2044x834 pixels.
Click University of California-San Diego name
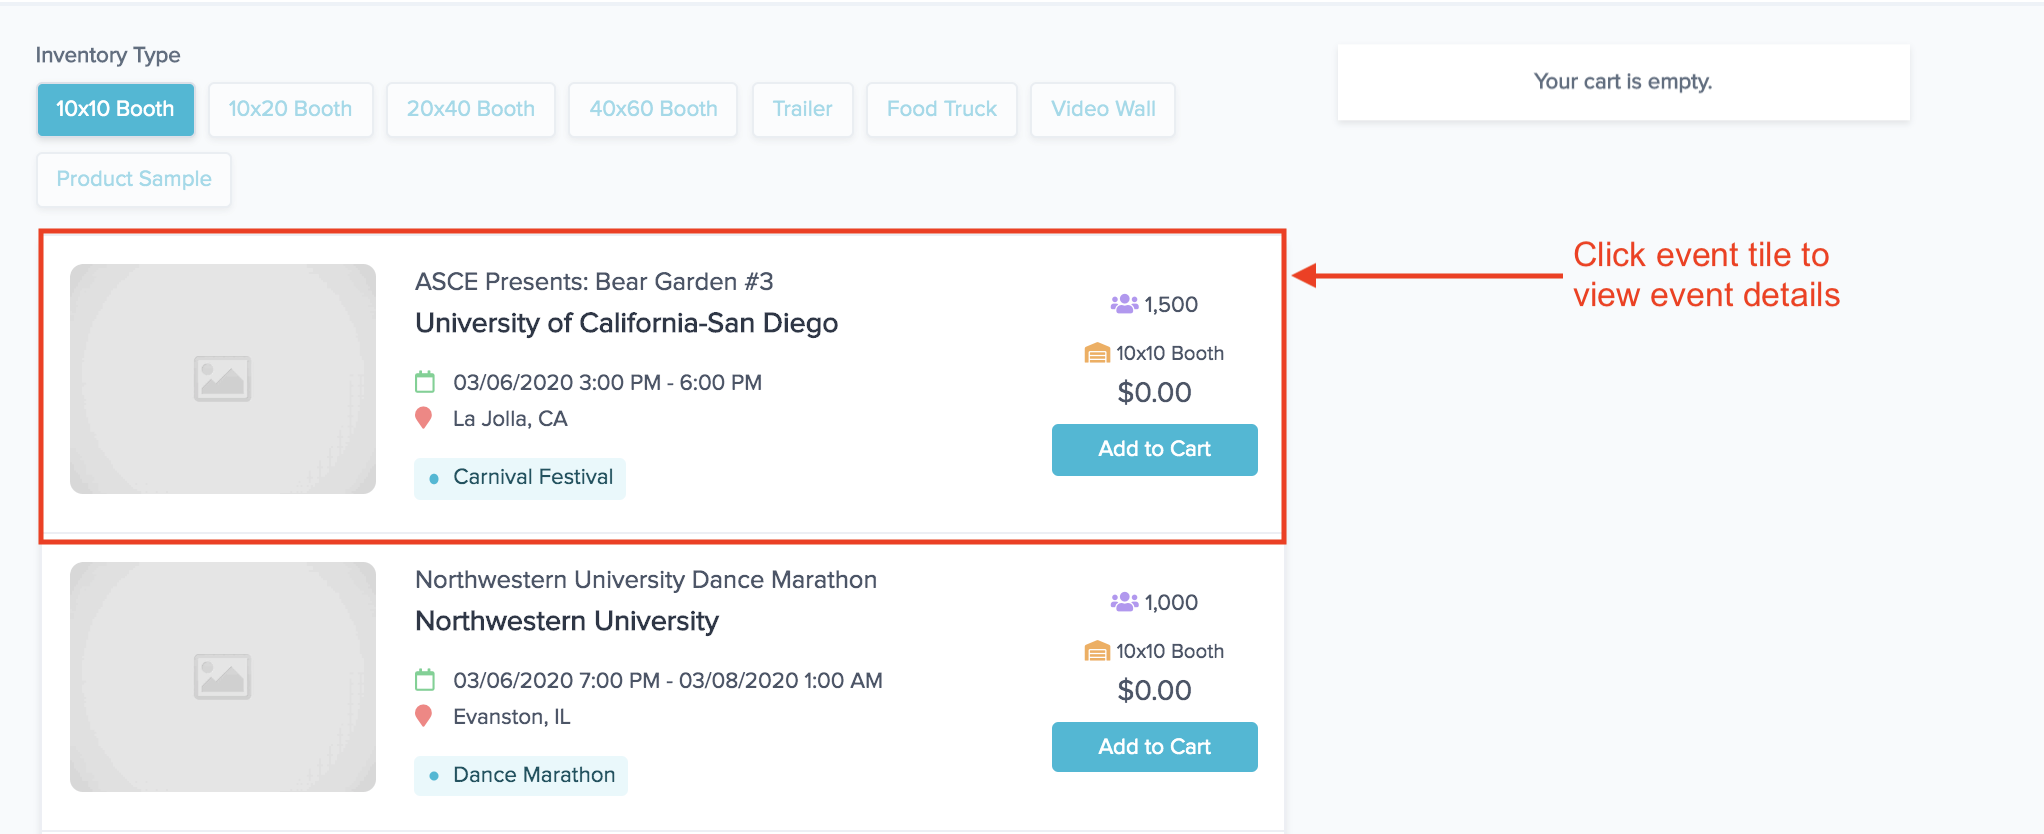pyautogui.click(x=626, y=323)
